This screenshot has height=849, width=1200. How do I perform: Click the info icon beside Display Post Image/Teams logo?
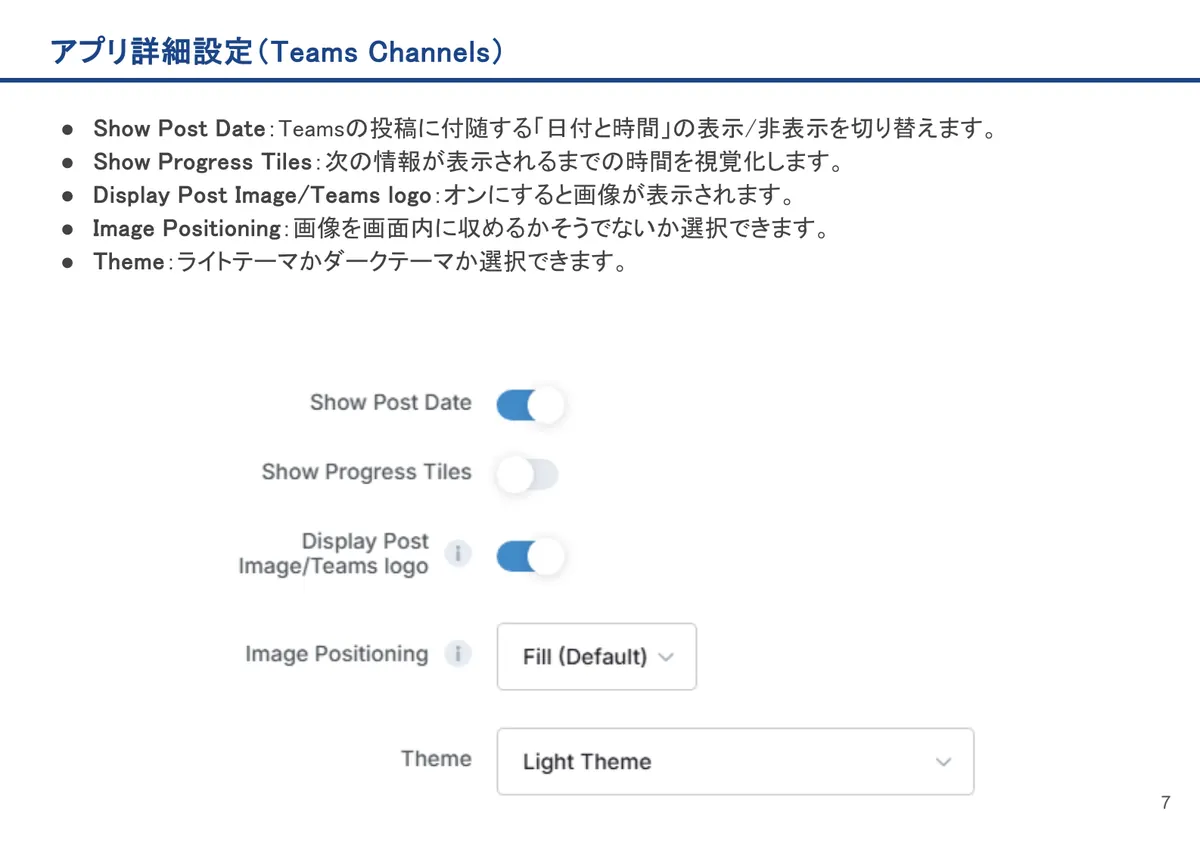pyautogui.click(x=458, y=553)
